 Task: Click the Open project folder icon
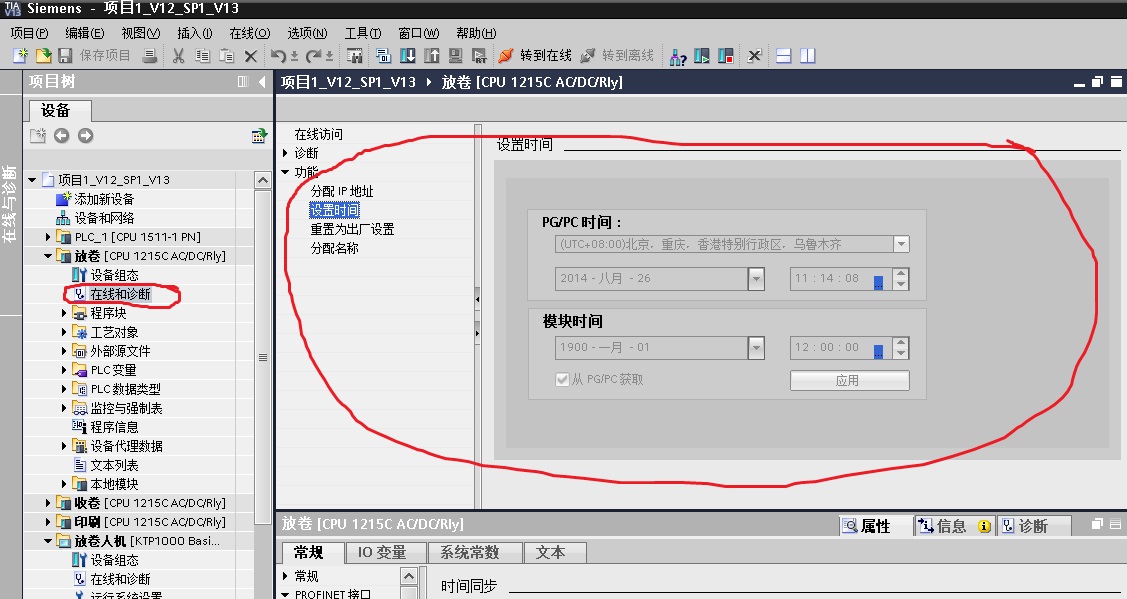point(43,56)
